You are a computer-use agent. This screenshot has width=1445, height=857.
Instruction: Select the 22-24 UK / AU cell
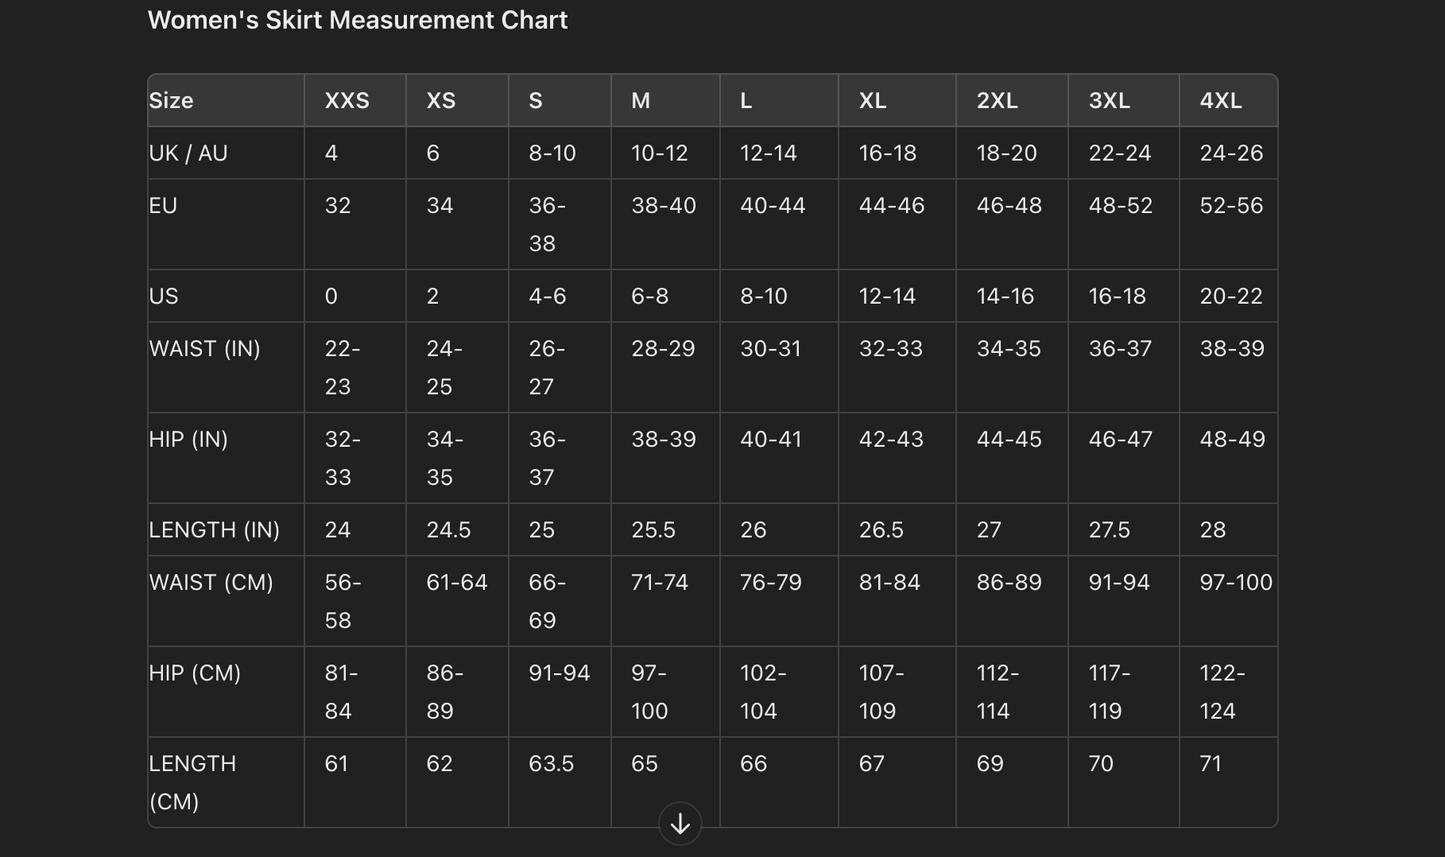click(x=1119, y=153)
